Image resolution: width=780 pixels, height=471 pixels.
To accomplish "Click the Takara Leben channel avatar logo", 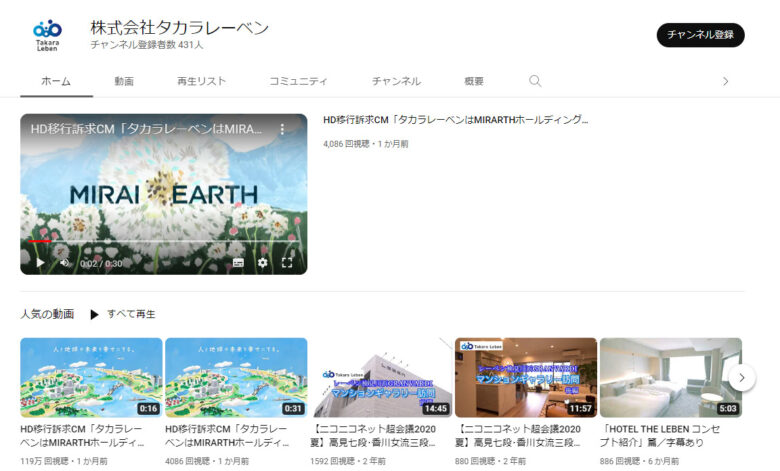I will click(x=47, y=35).
